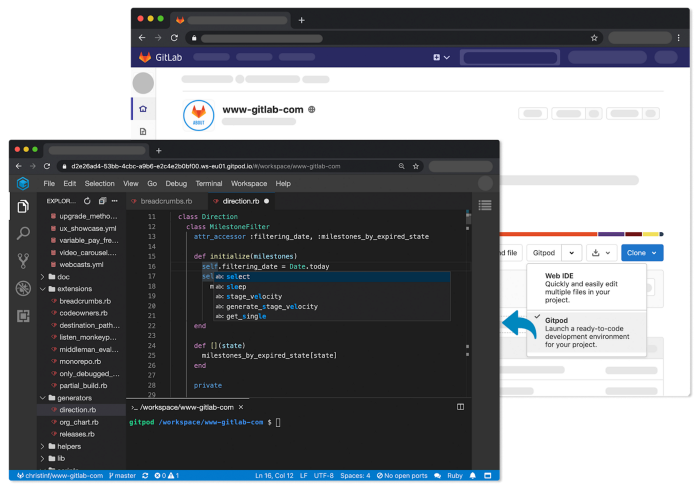Click the GitLab search field in navbar

coord(510,57)
